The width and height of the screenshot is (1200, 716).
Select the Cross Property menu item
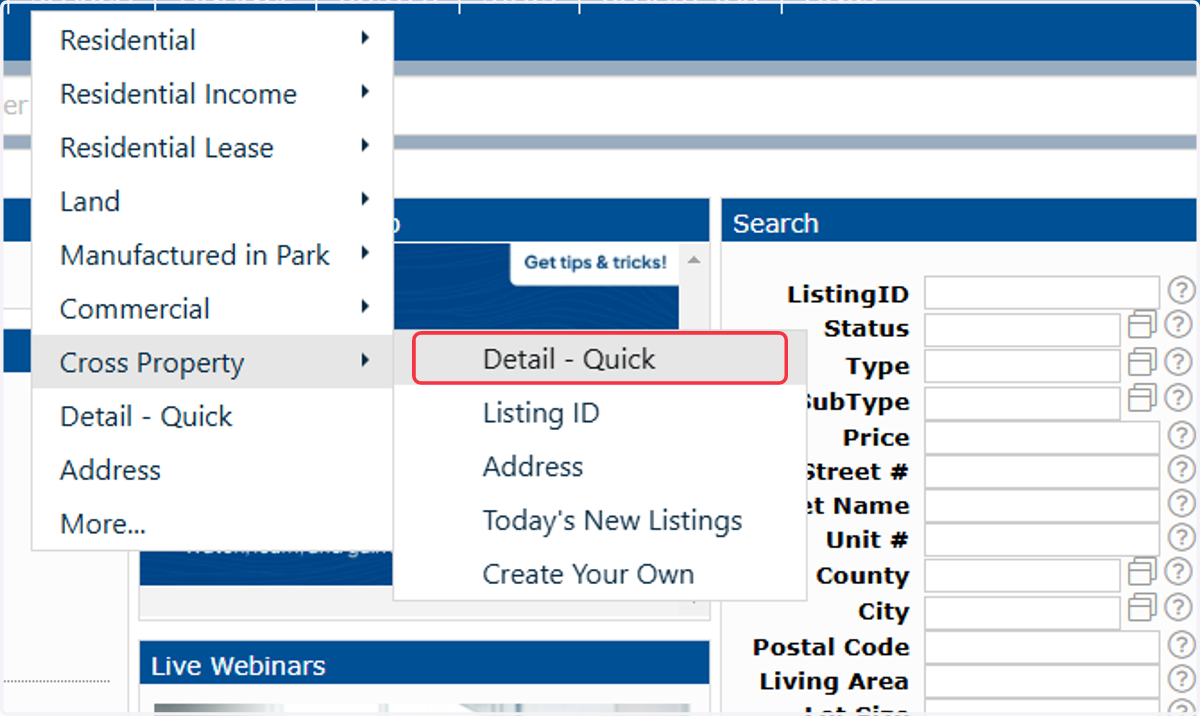pos(212,363)
